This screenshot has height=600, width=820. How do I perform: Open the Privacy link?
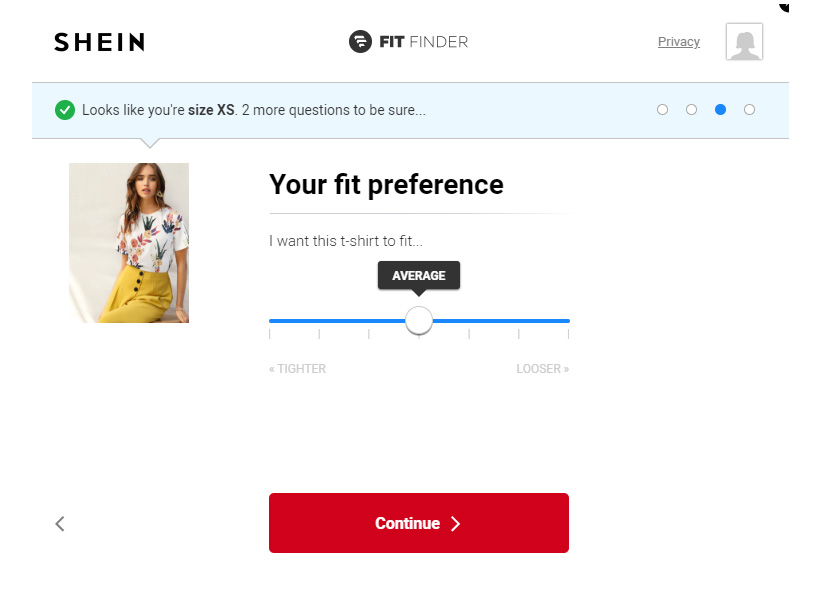(678, 41)
